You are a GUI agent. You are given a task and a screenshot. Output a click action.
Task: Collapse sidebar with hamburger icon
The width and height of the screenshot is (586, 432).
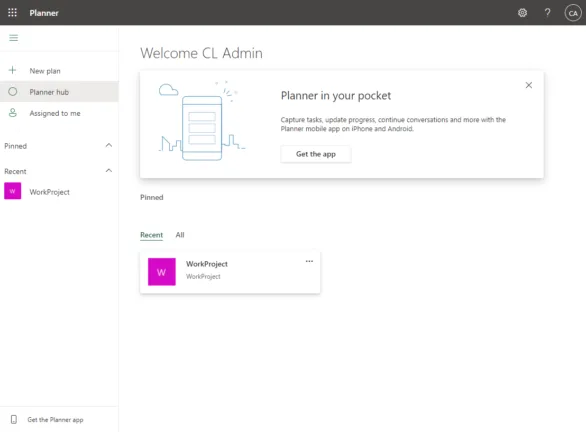[x=13, y=38]
